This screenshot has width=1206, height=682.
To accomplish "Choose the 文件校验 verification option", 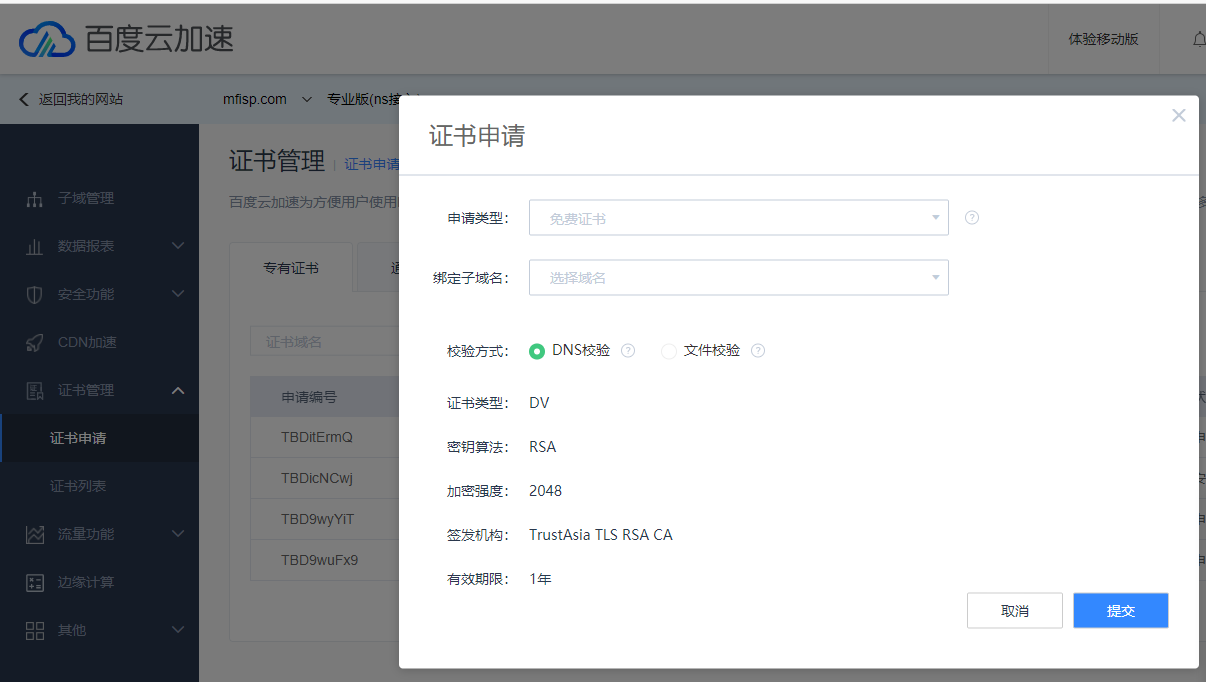I will pos(668,350).
